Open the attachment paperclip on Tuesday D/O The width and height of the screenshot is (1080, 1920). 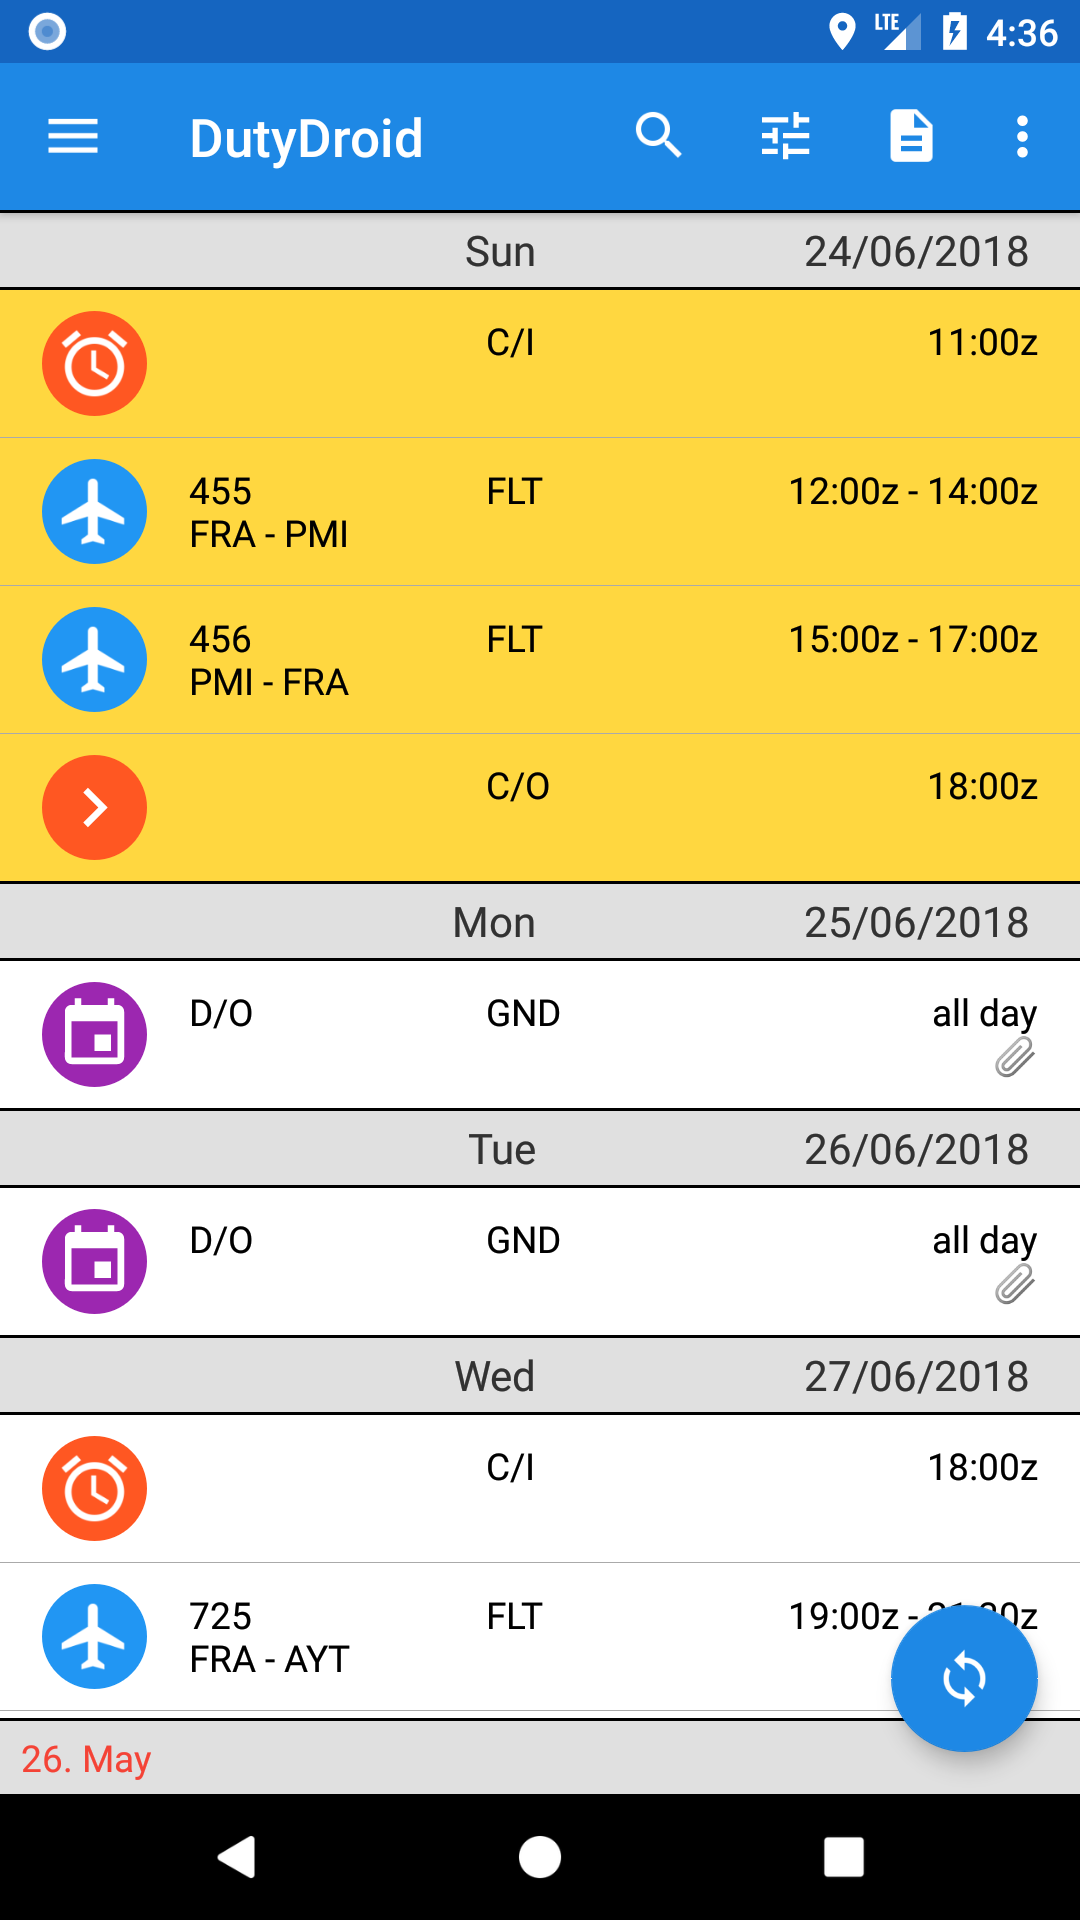click(1015, 1284)
